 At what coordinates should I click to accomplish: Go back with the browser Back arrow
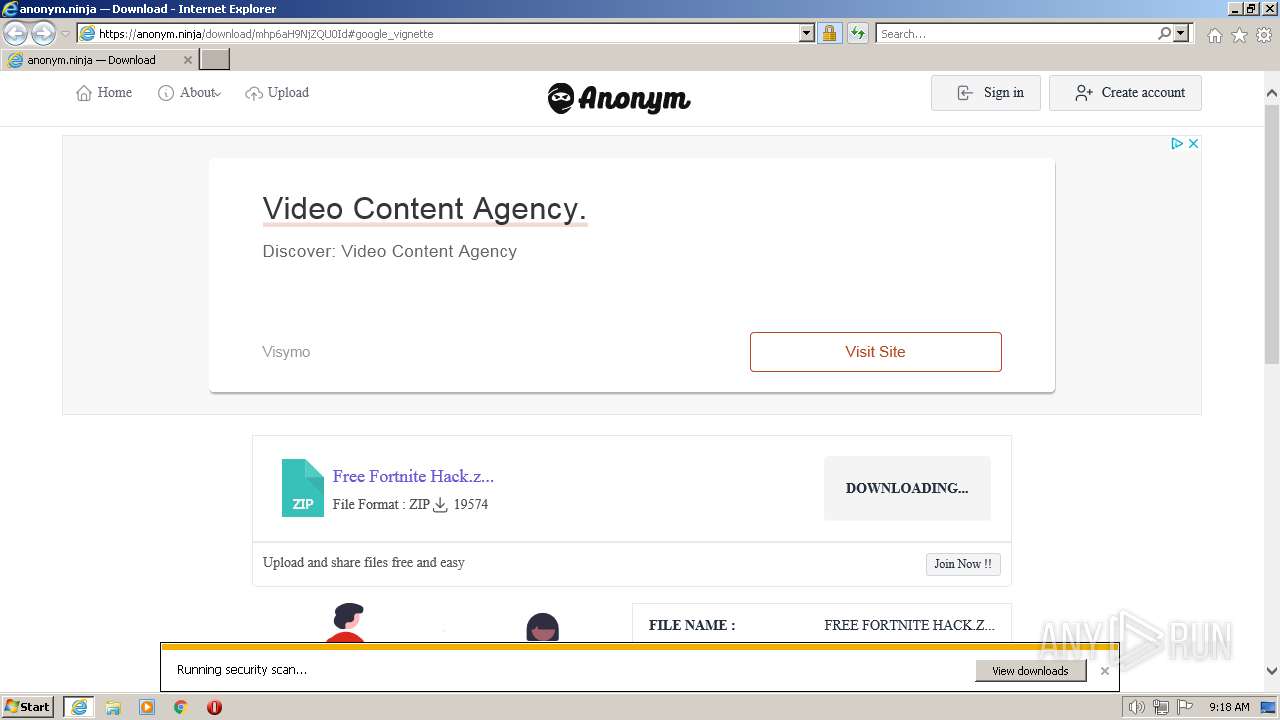(x=15, y=34)
